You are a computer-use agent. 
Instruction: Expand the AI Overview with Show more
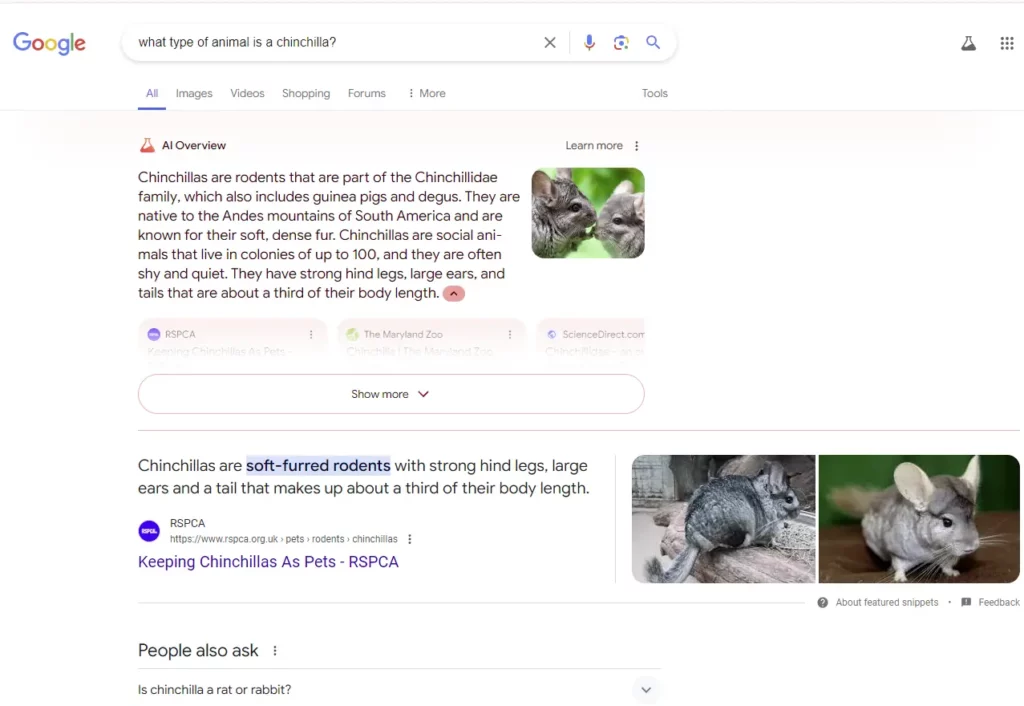click(x=391, y=394)
